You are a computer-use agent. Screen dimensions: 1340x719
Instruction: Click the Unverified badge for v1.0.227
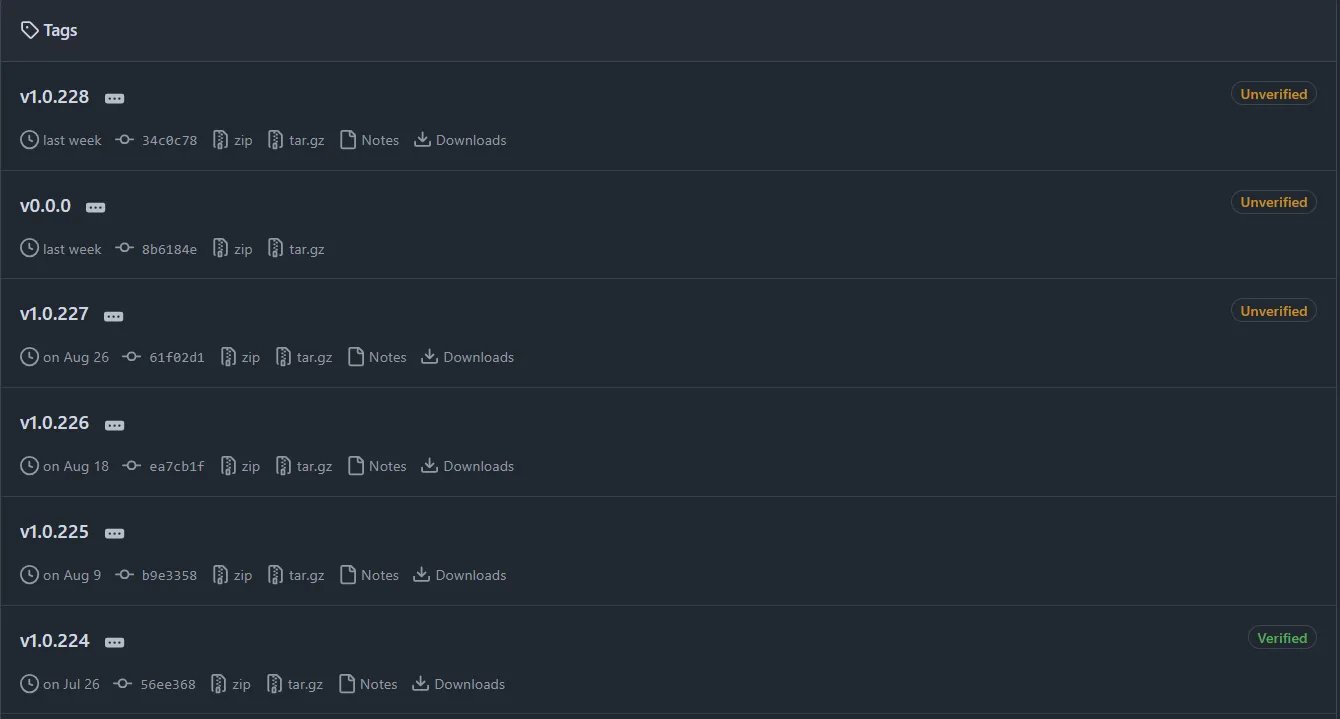click(x=1273, y=311)
